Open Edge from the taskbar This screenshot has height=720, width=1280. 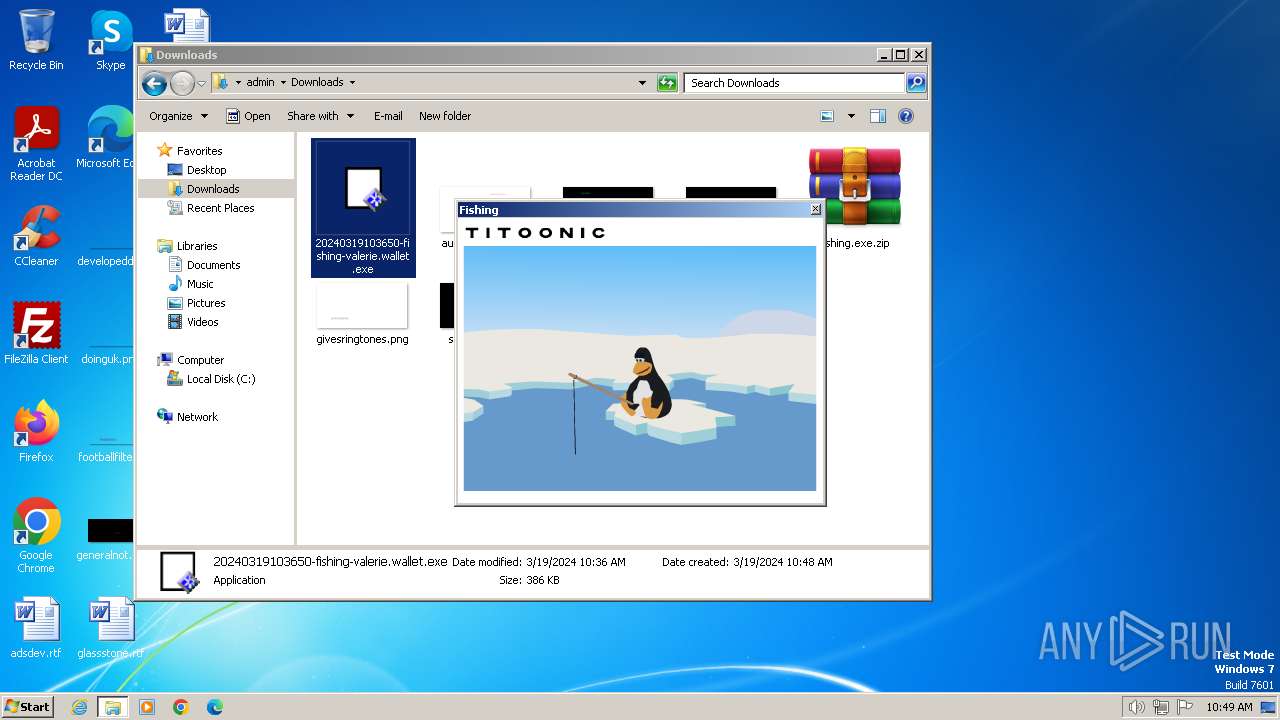point(215,707)
